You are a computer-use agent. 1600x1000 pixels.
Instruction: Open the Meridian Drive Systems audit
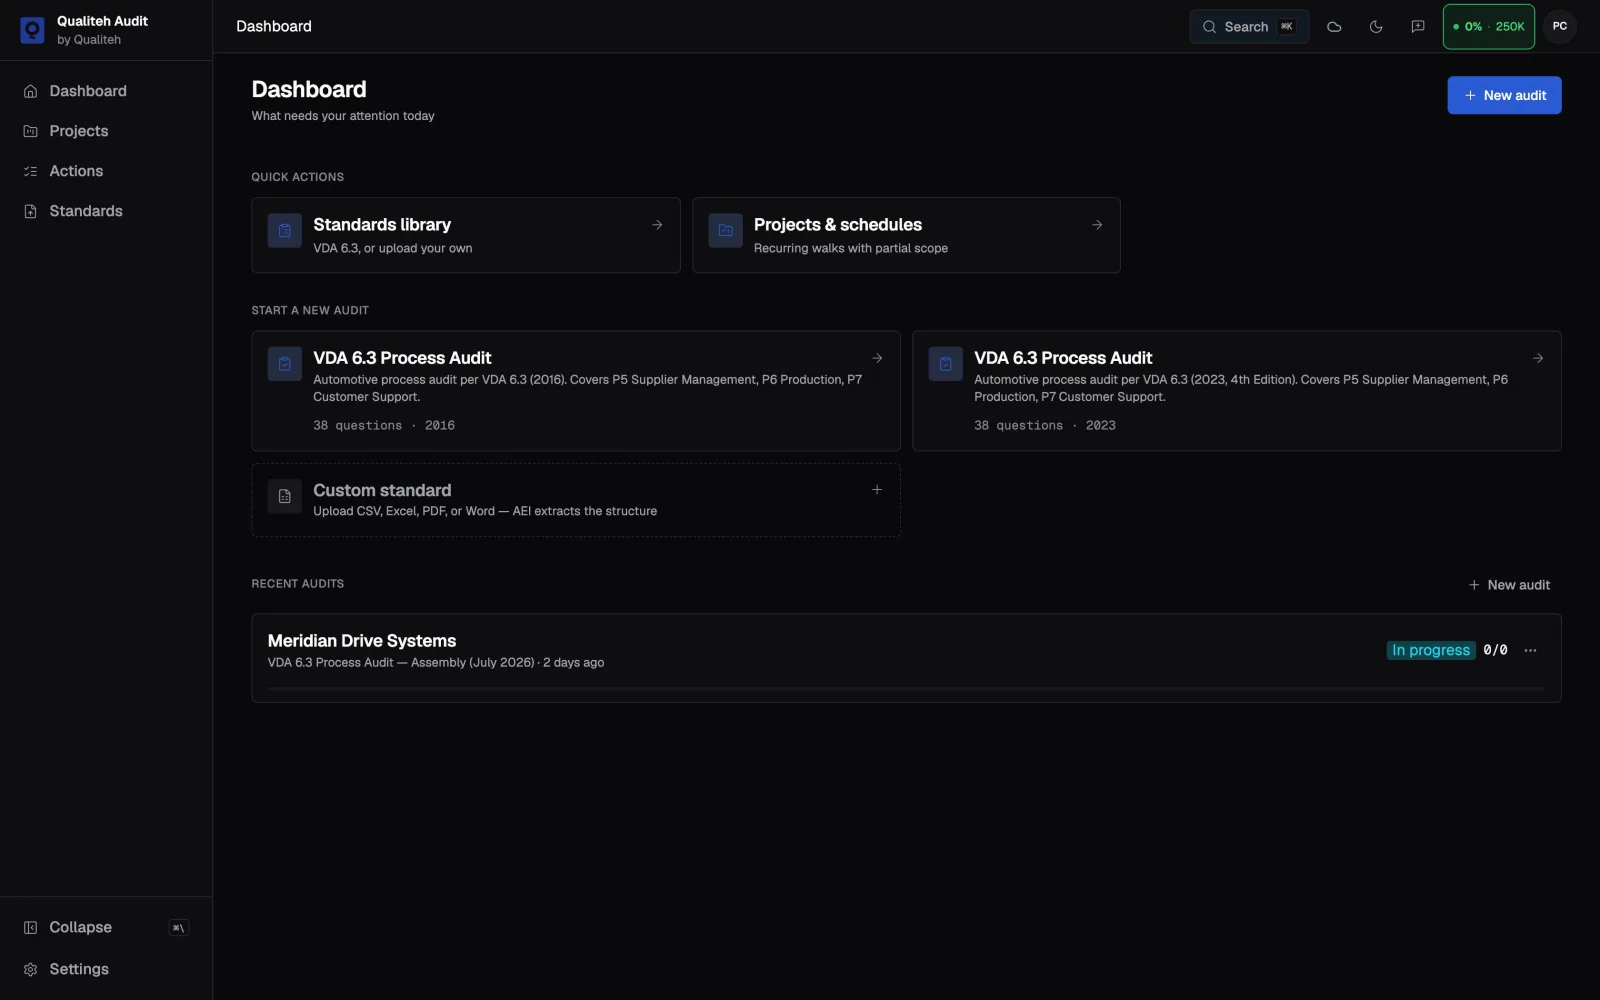[906, 658]
